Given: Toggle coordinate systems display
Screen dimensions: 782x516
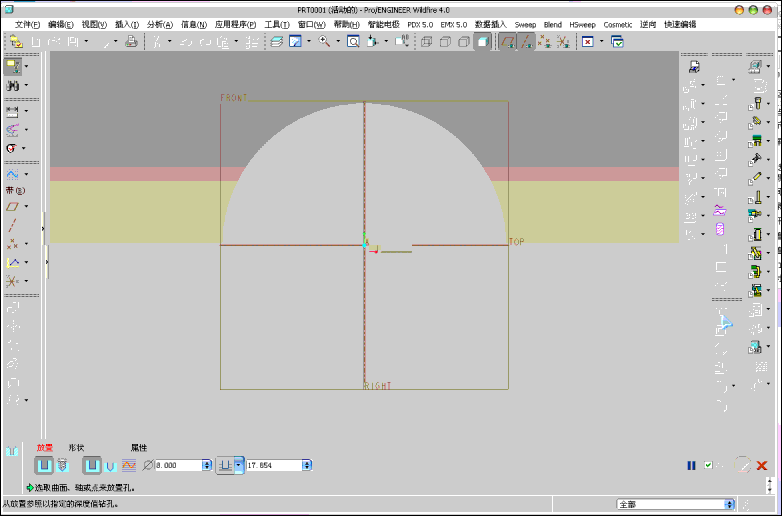Looking at the screenshot, I should click(563, 42).
